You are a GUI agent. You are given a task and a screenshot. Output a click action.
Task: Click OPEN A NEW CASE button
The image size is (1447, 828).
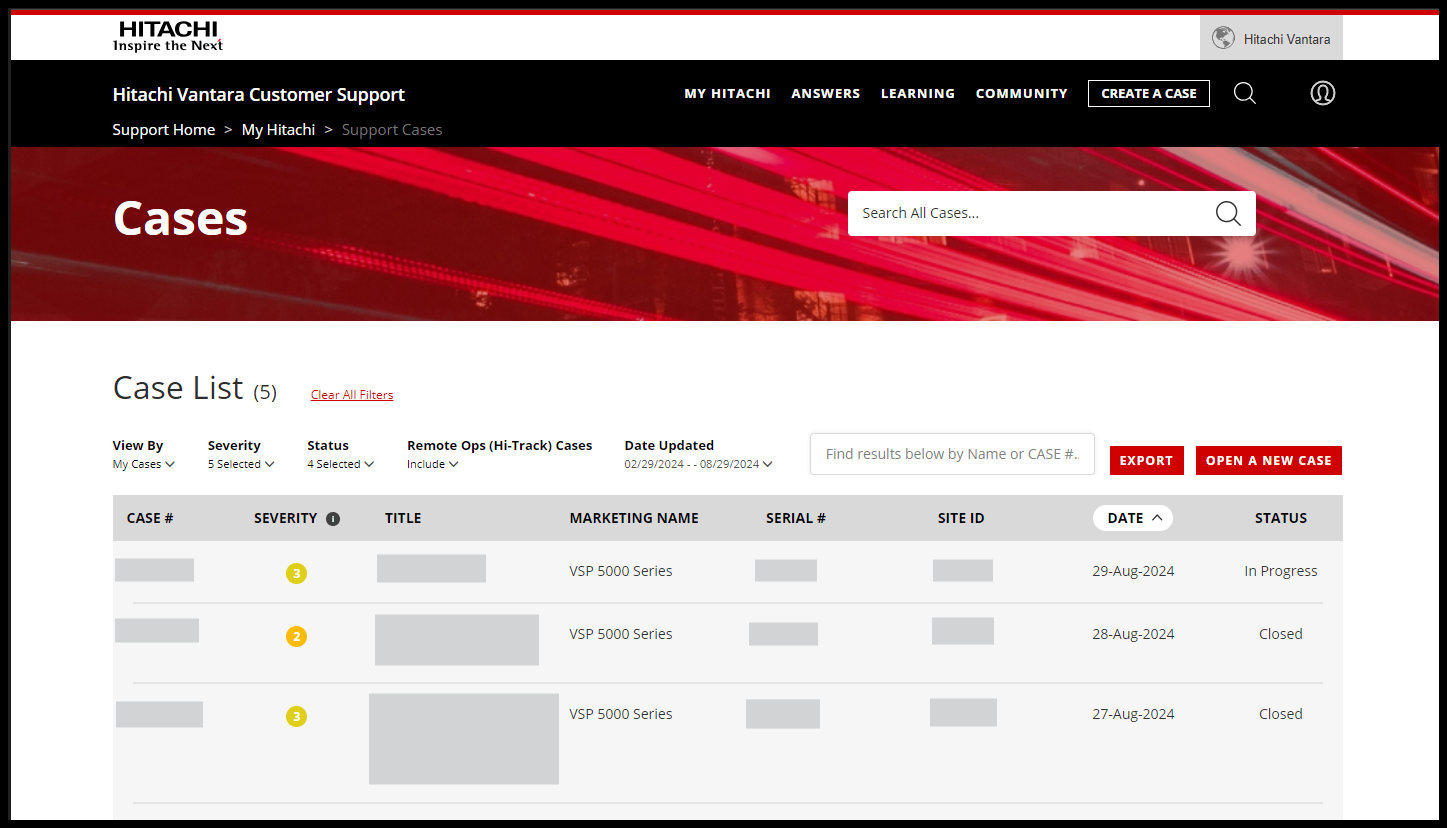(1269, 460)
